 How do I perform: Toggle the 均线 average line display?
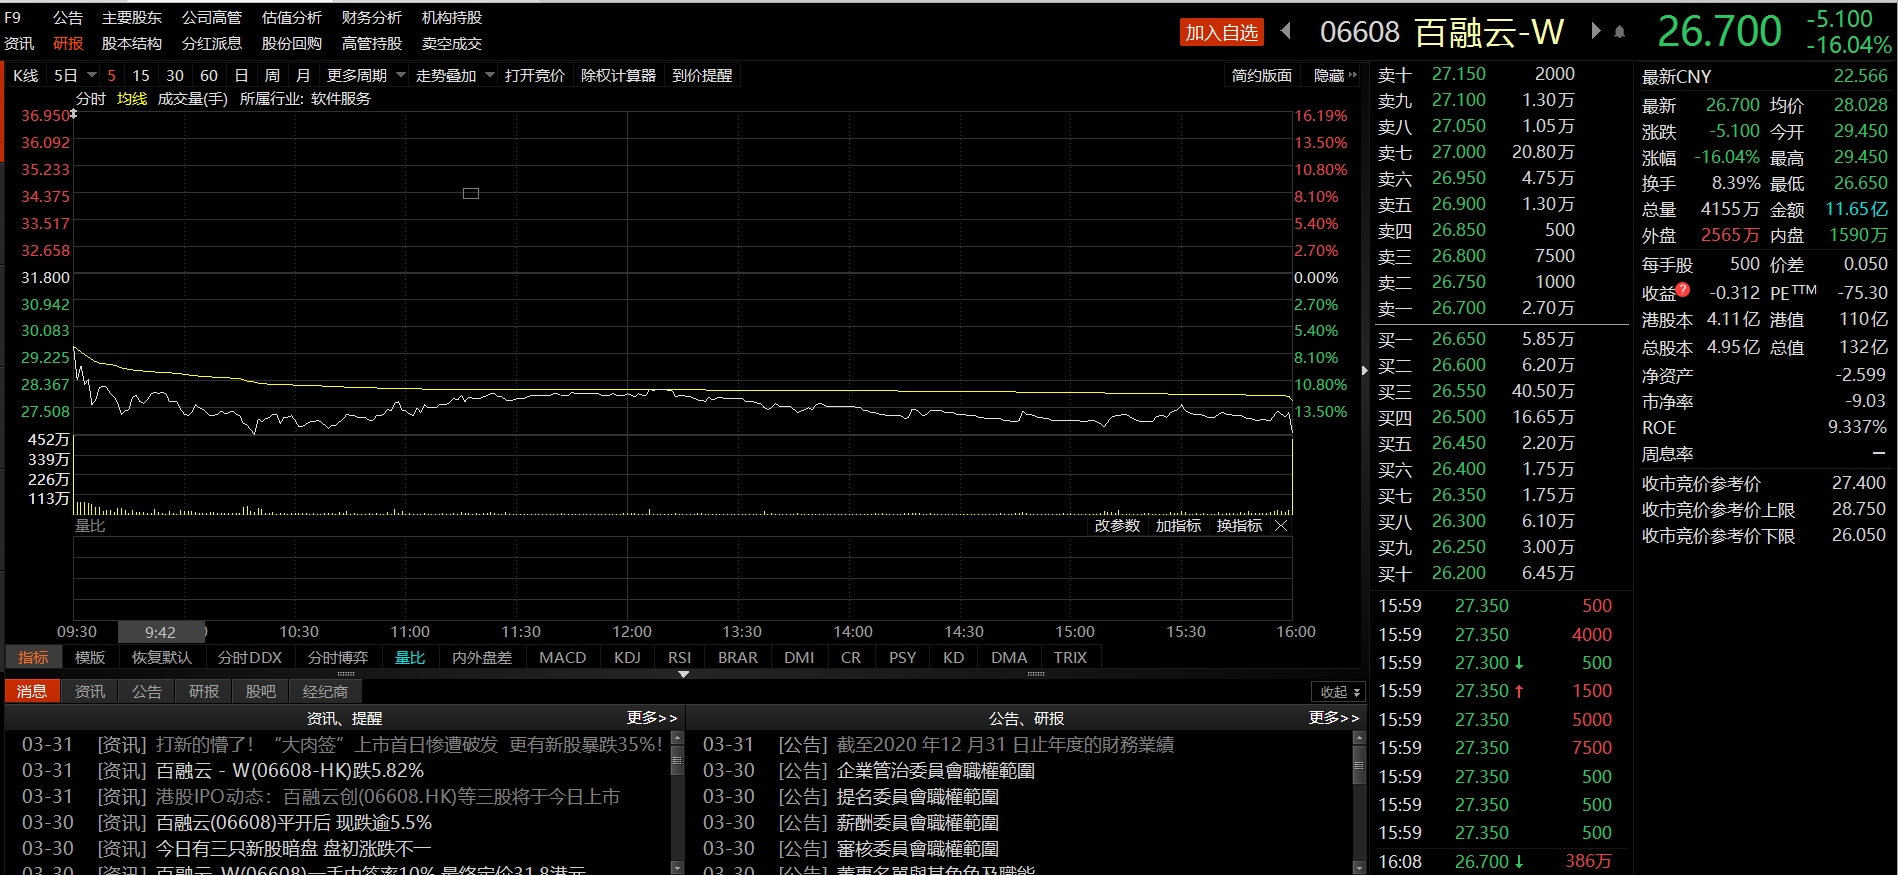pyautogui.click(x=132, y=99)
